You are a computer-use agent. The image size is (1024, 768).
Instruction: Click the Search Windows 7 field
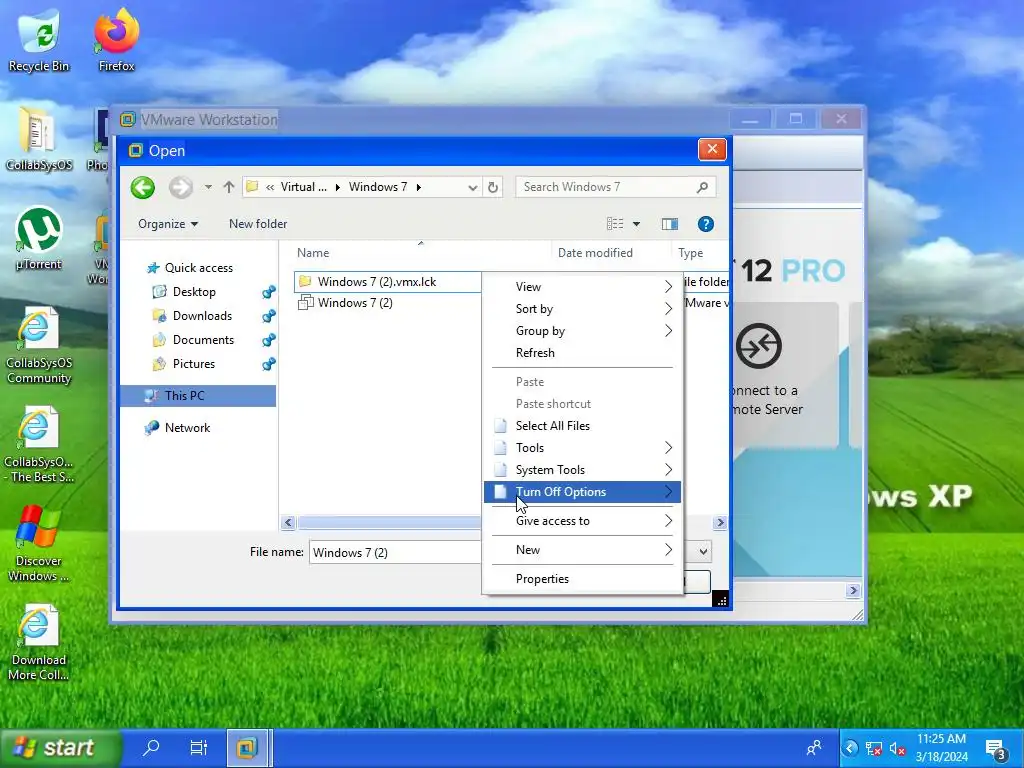(604, 187)
